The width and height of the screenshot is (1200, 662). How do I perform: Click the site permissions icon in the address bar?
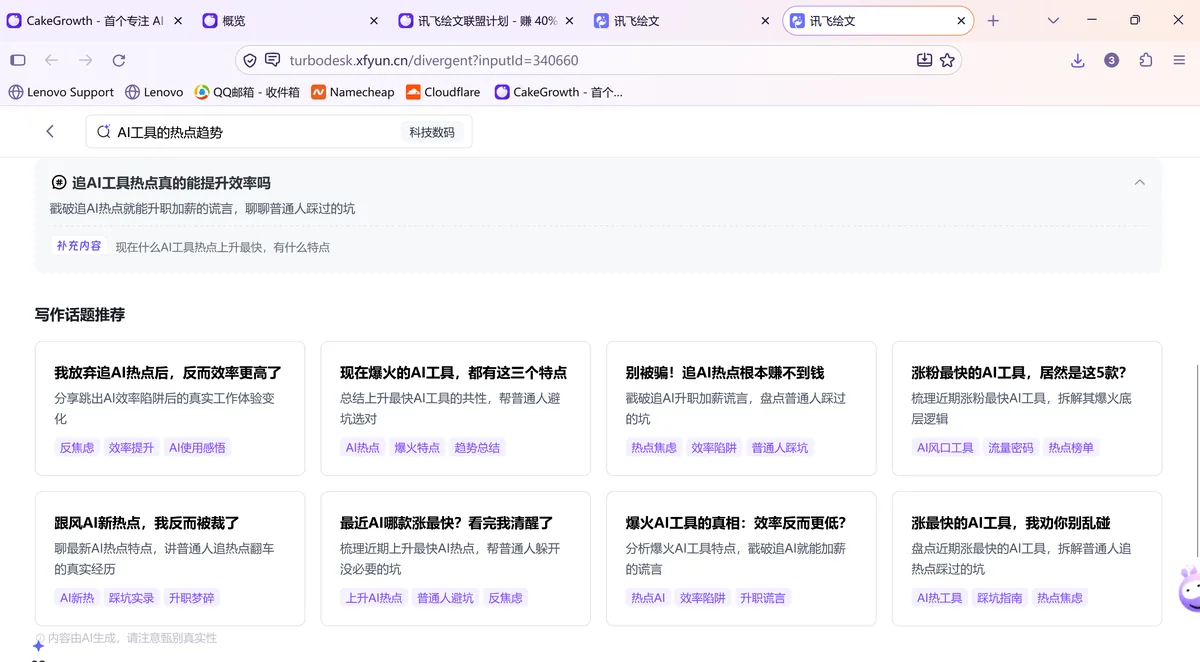pyautogui.click(x=272, y=60)
